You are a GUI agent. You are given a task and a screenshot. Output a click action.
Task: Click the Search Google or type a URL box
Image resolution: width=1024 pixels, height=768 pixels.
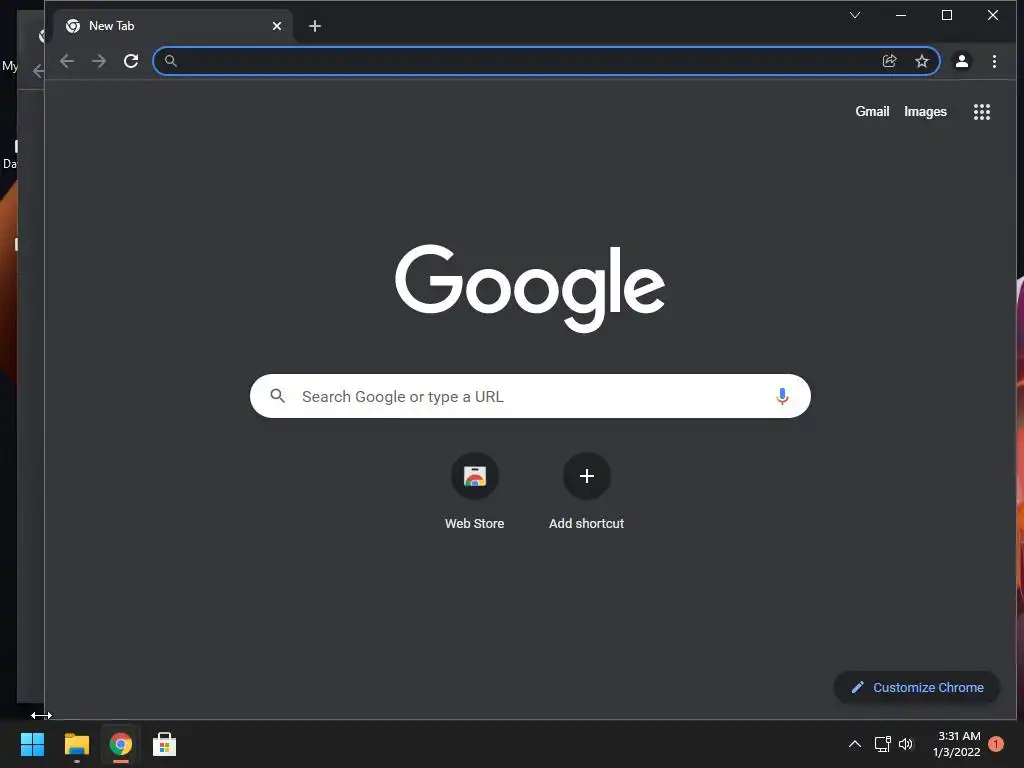tap(530, 396)
